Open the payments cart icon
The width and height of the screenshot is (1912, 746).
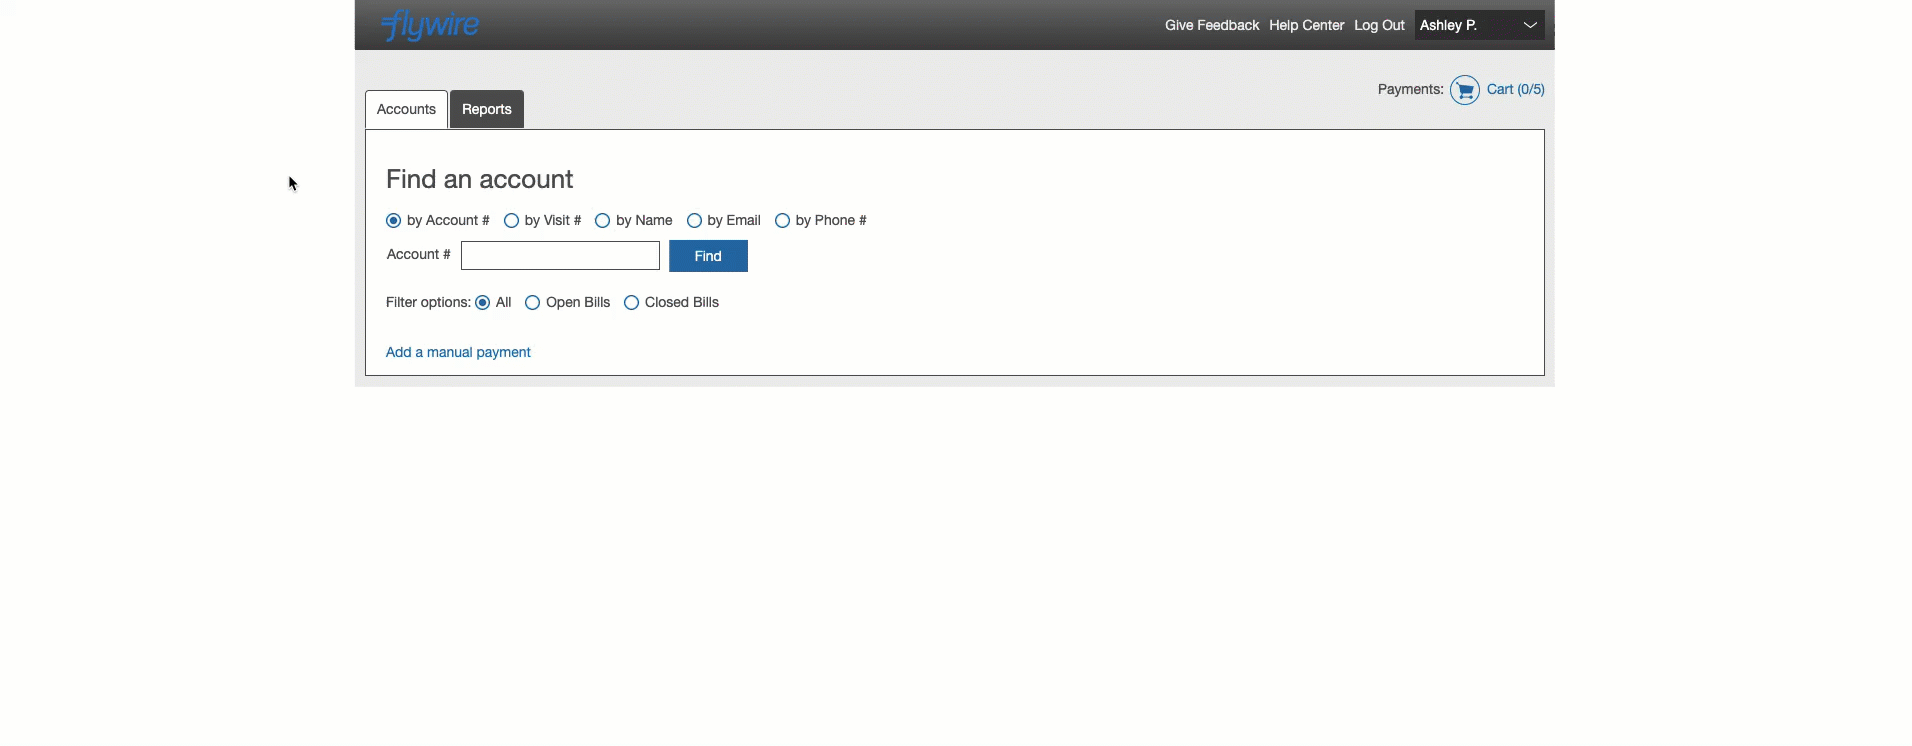[1464, 90]
